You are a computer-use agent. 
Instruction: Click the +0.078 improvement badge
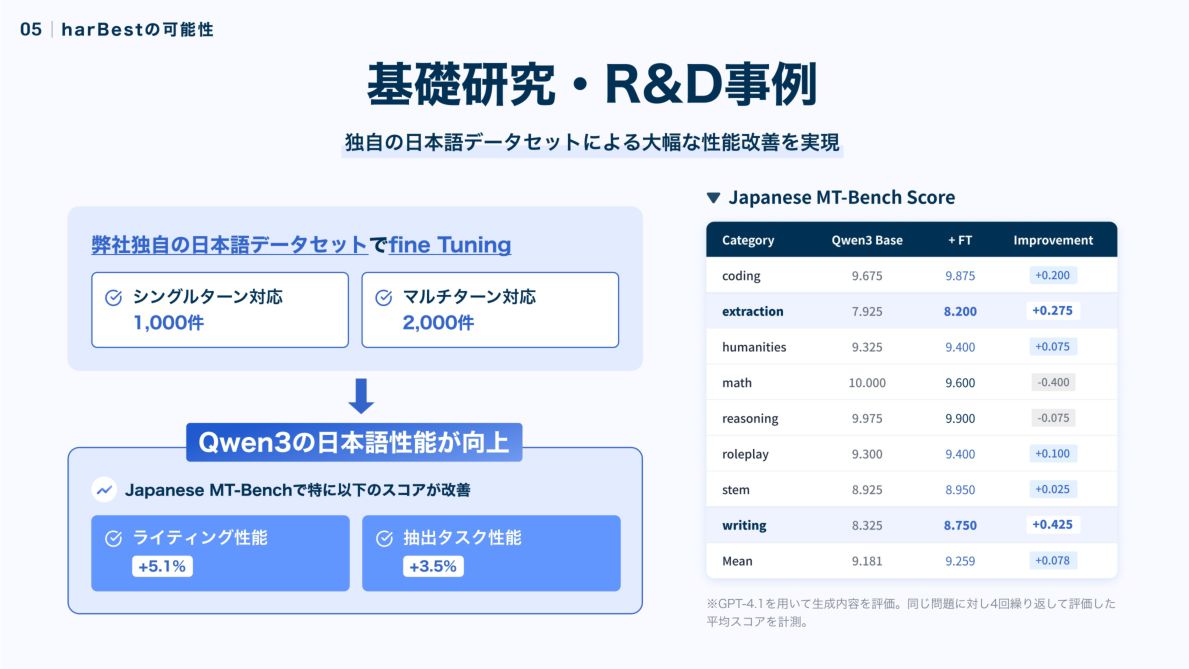click(1053, 561)
